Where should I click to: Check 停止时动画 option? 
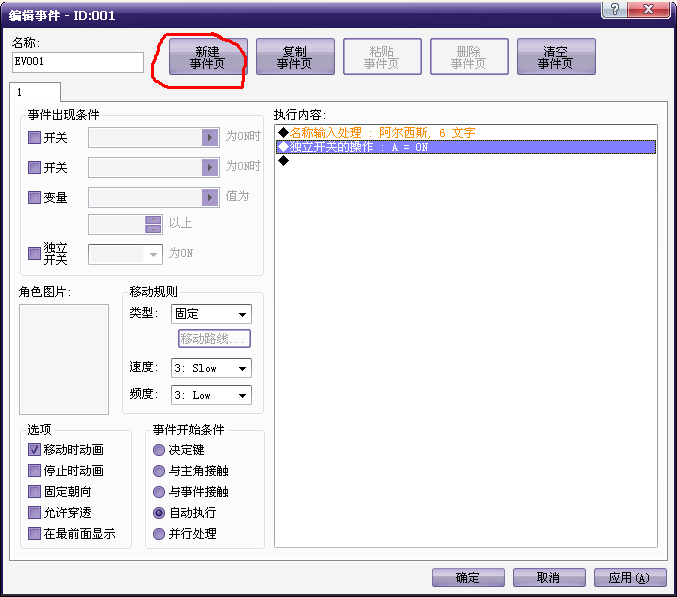[34, 471]
